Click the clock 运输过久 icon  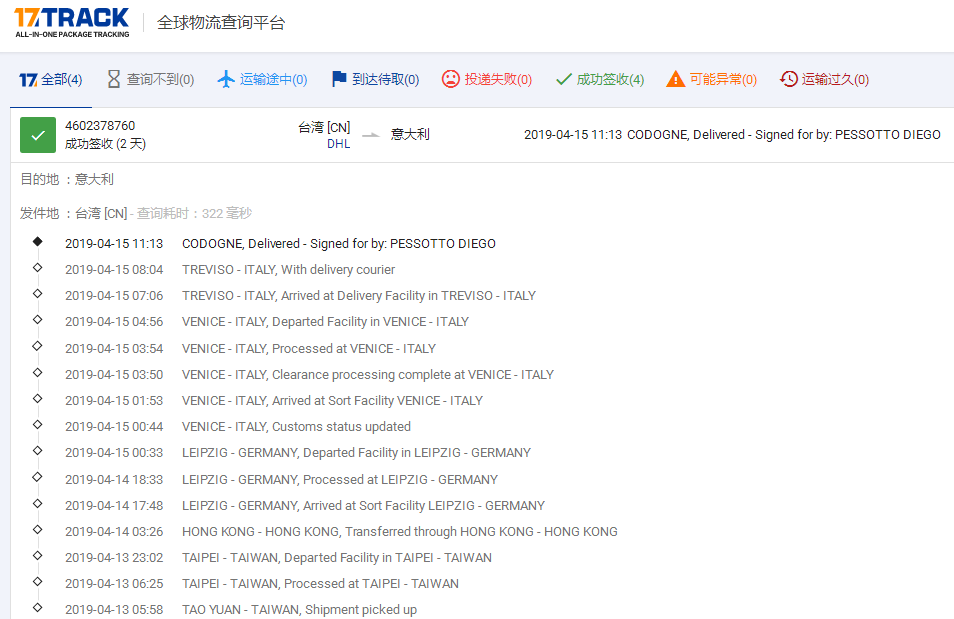(x=789, y=79)
